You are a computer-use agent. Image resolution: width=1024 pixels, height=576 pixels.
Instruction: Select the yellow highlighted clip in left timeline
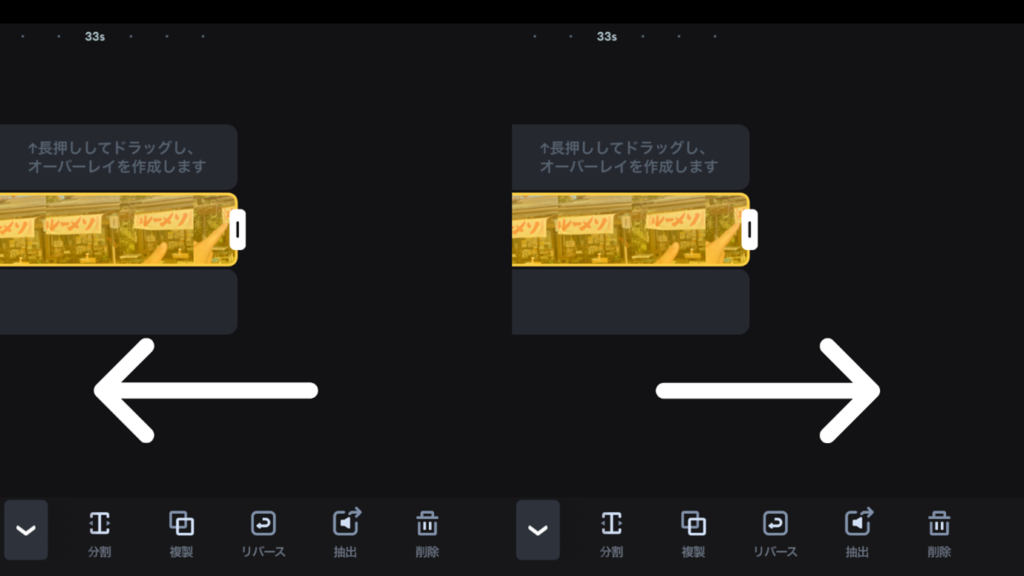point(118,230)
